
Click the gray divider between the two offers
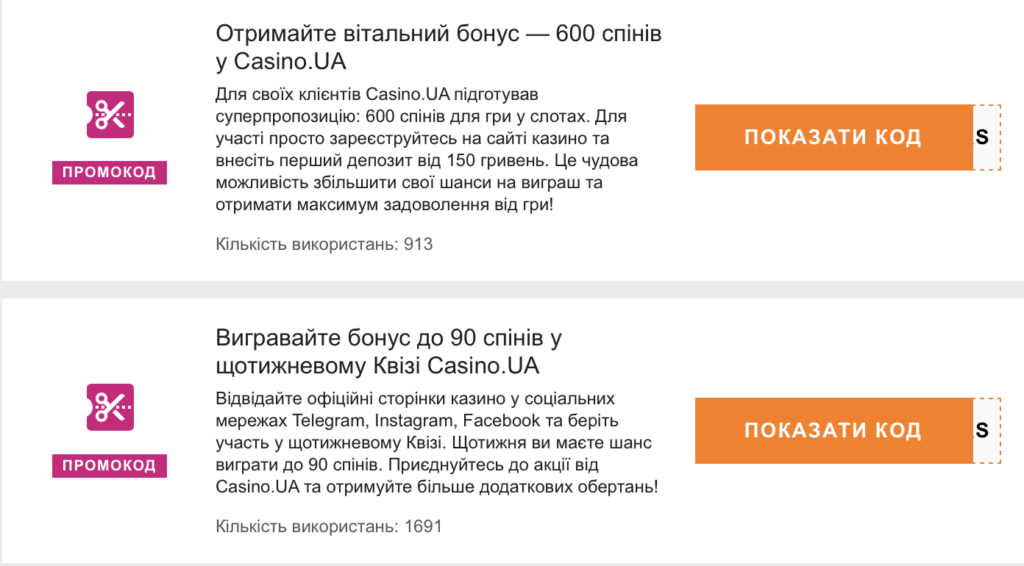tap(512, 288)
